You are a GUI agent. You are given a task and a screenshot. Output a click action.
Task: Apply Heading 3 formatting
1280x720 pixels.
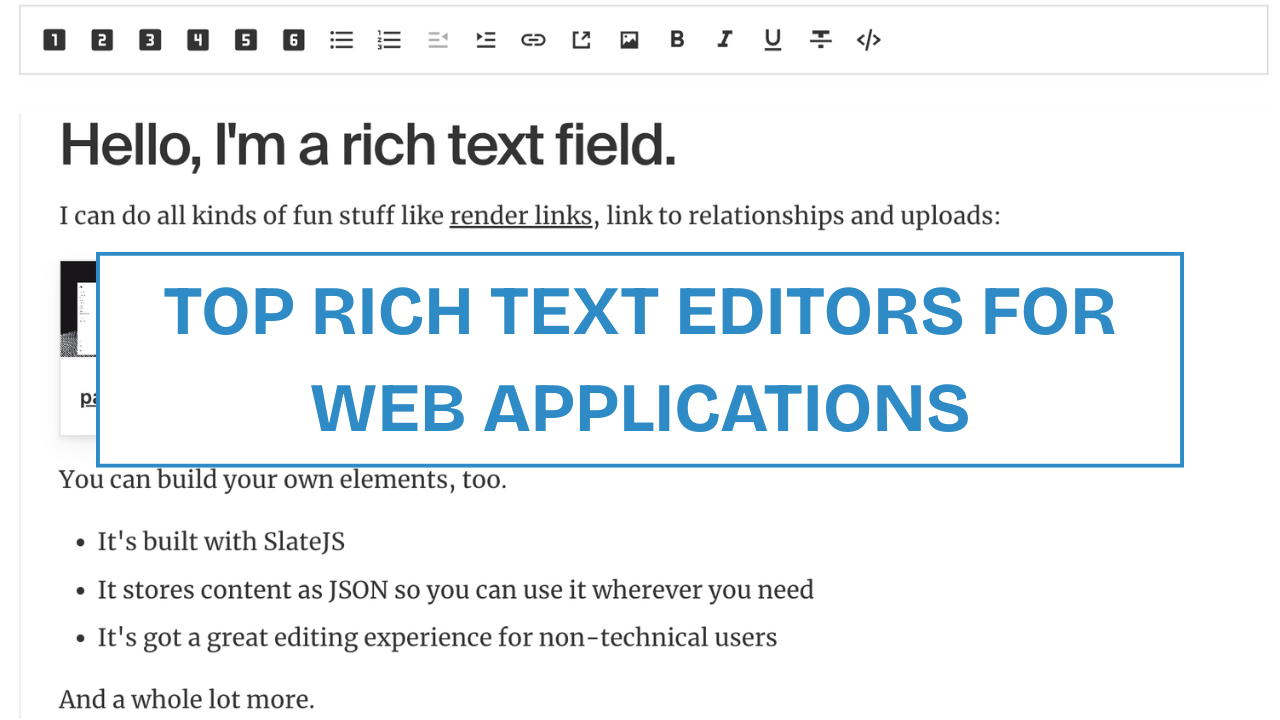click(x=150, y=40)
